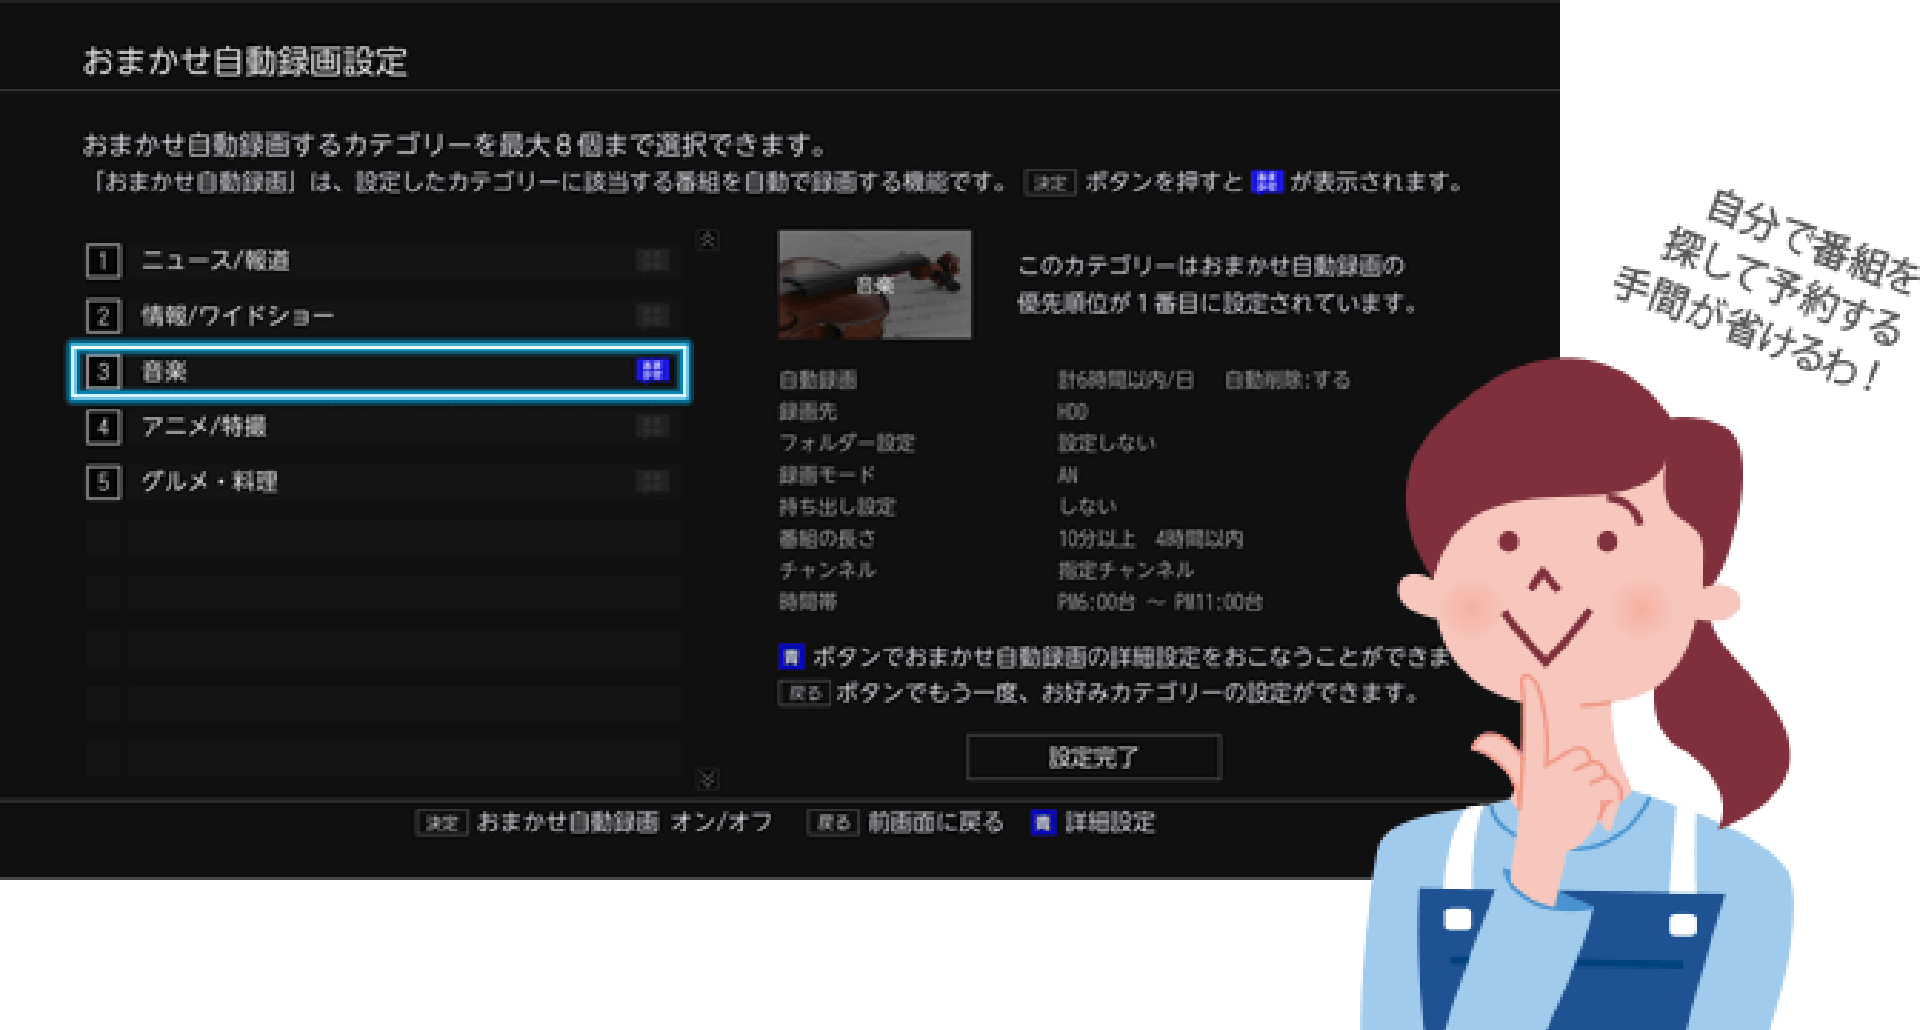Toggle recording mark on グルメ・料理 row

pyautogui.click(x=652, y=482)
